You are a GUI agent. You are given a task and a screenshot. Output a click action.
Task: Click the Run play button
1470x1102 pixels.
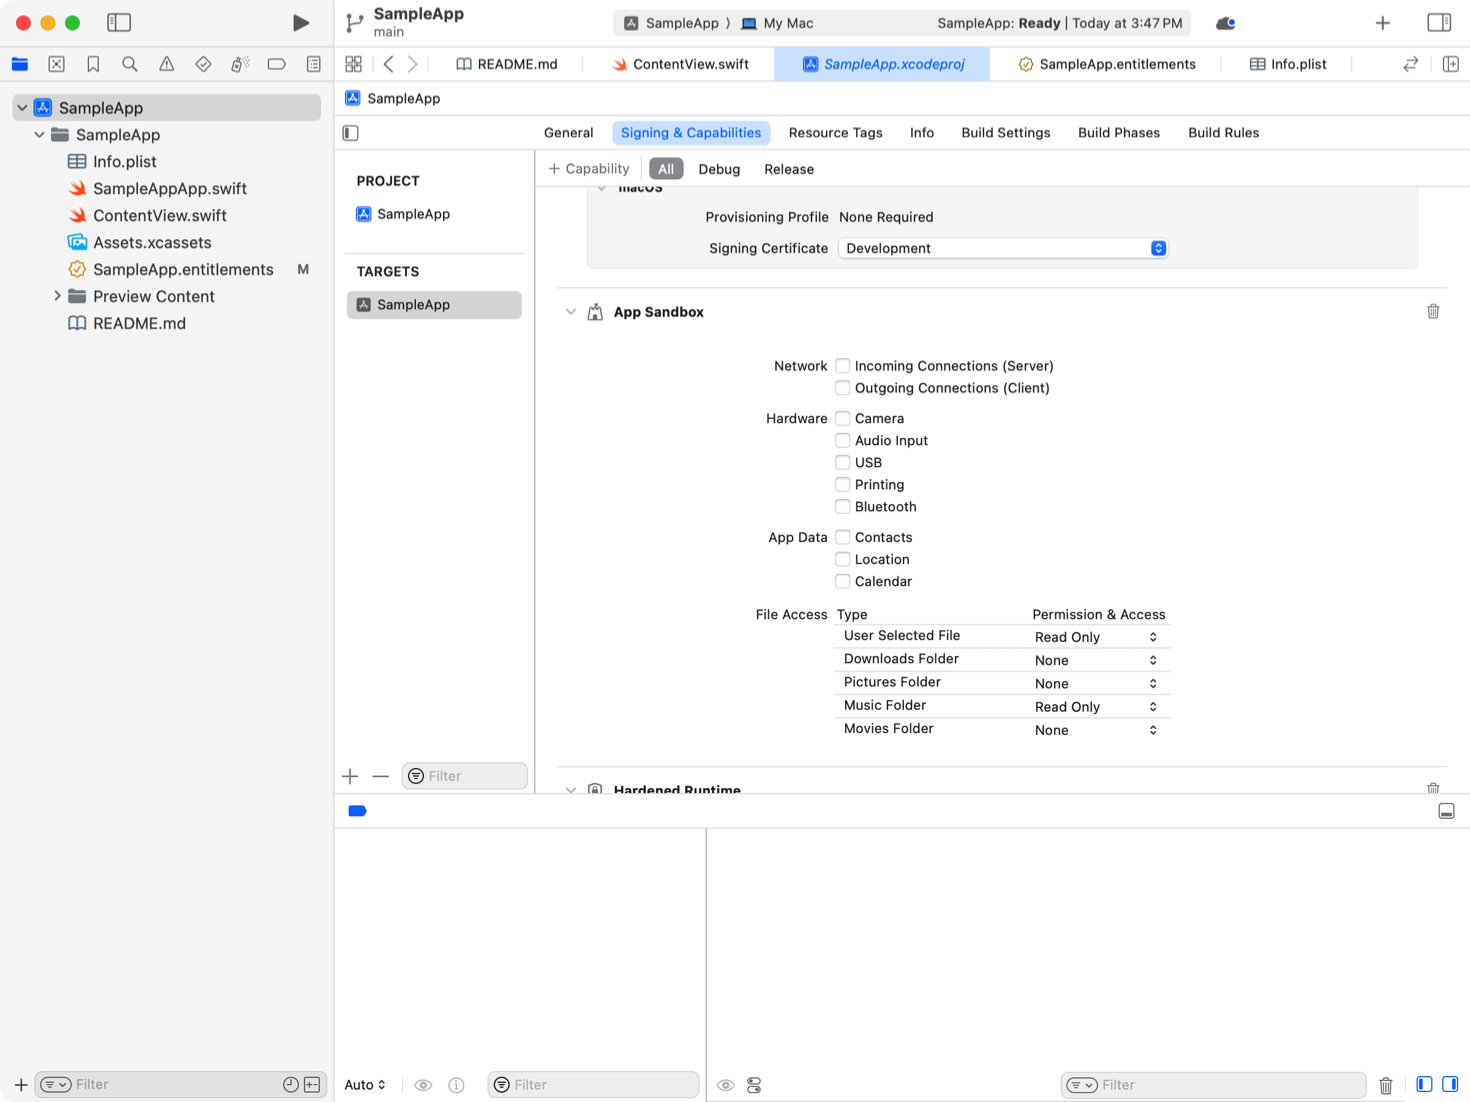[x=300, y=23]
